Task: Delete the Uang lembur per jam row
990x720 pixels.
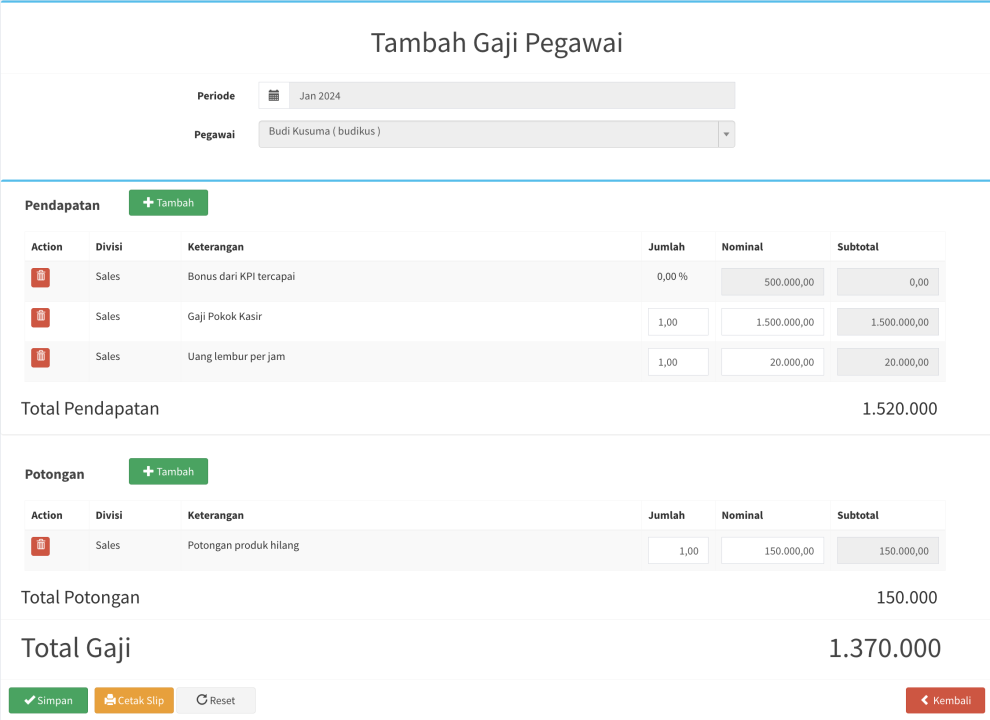Action: click(40, 357)
